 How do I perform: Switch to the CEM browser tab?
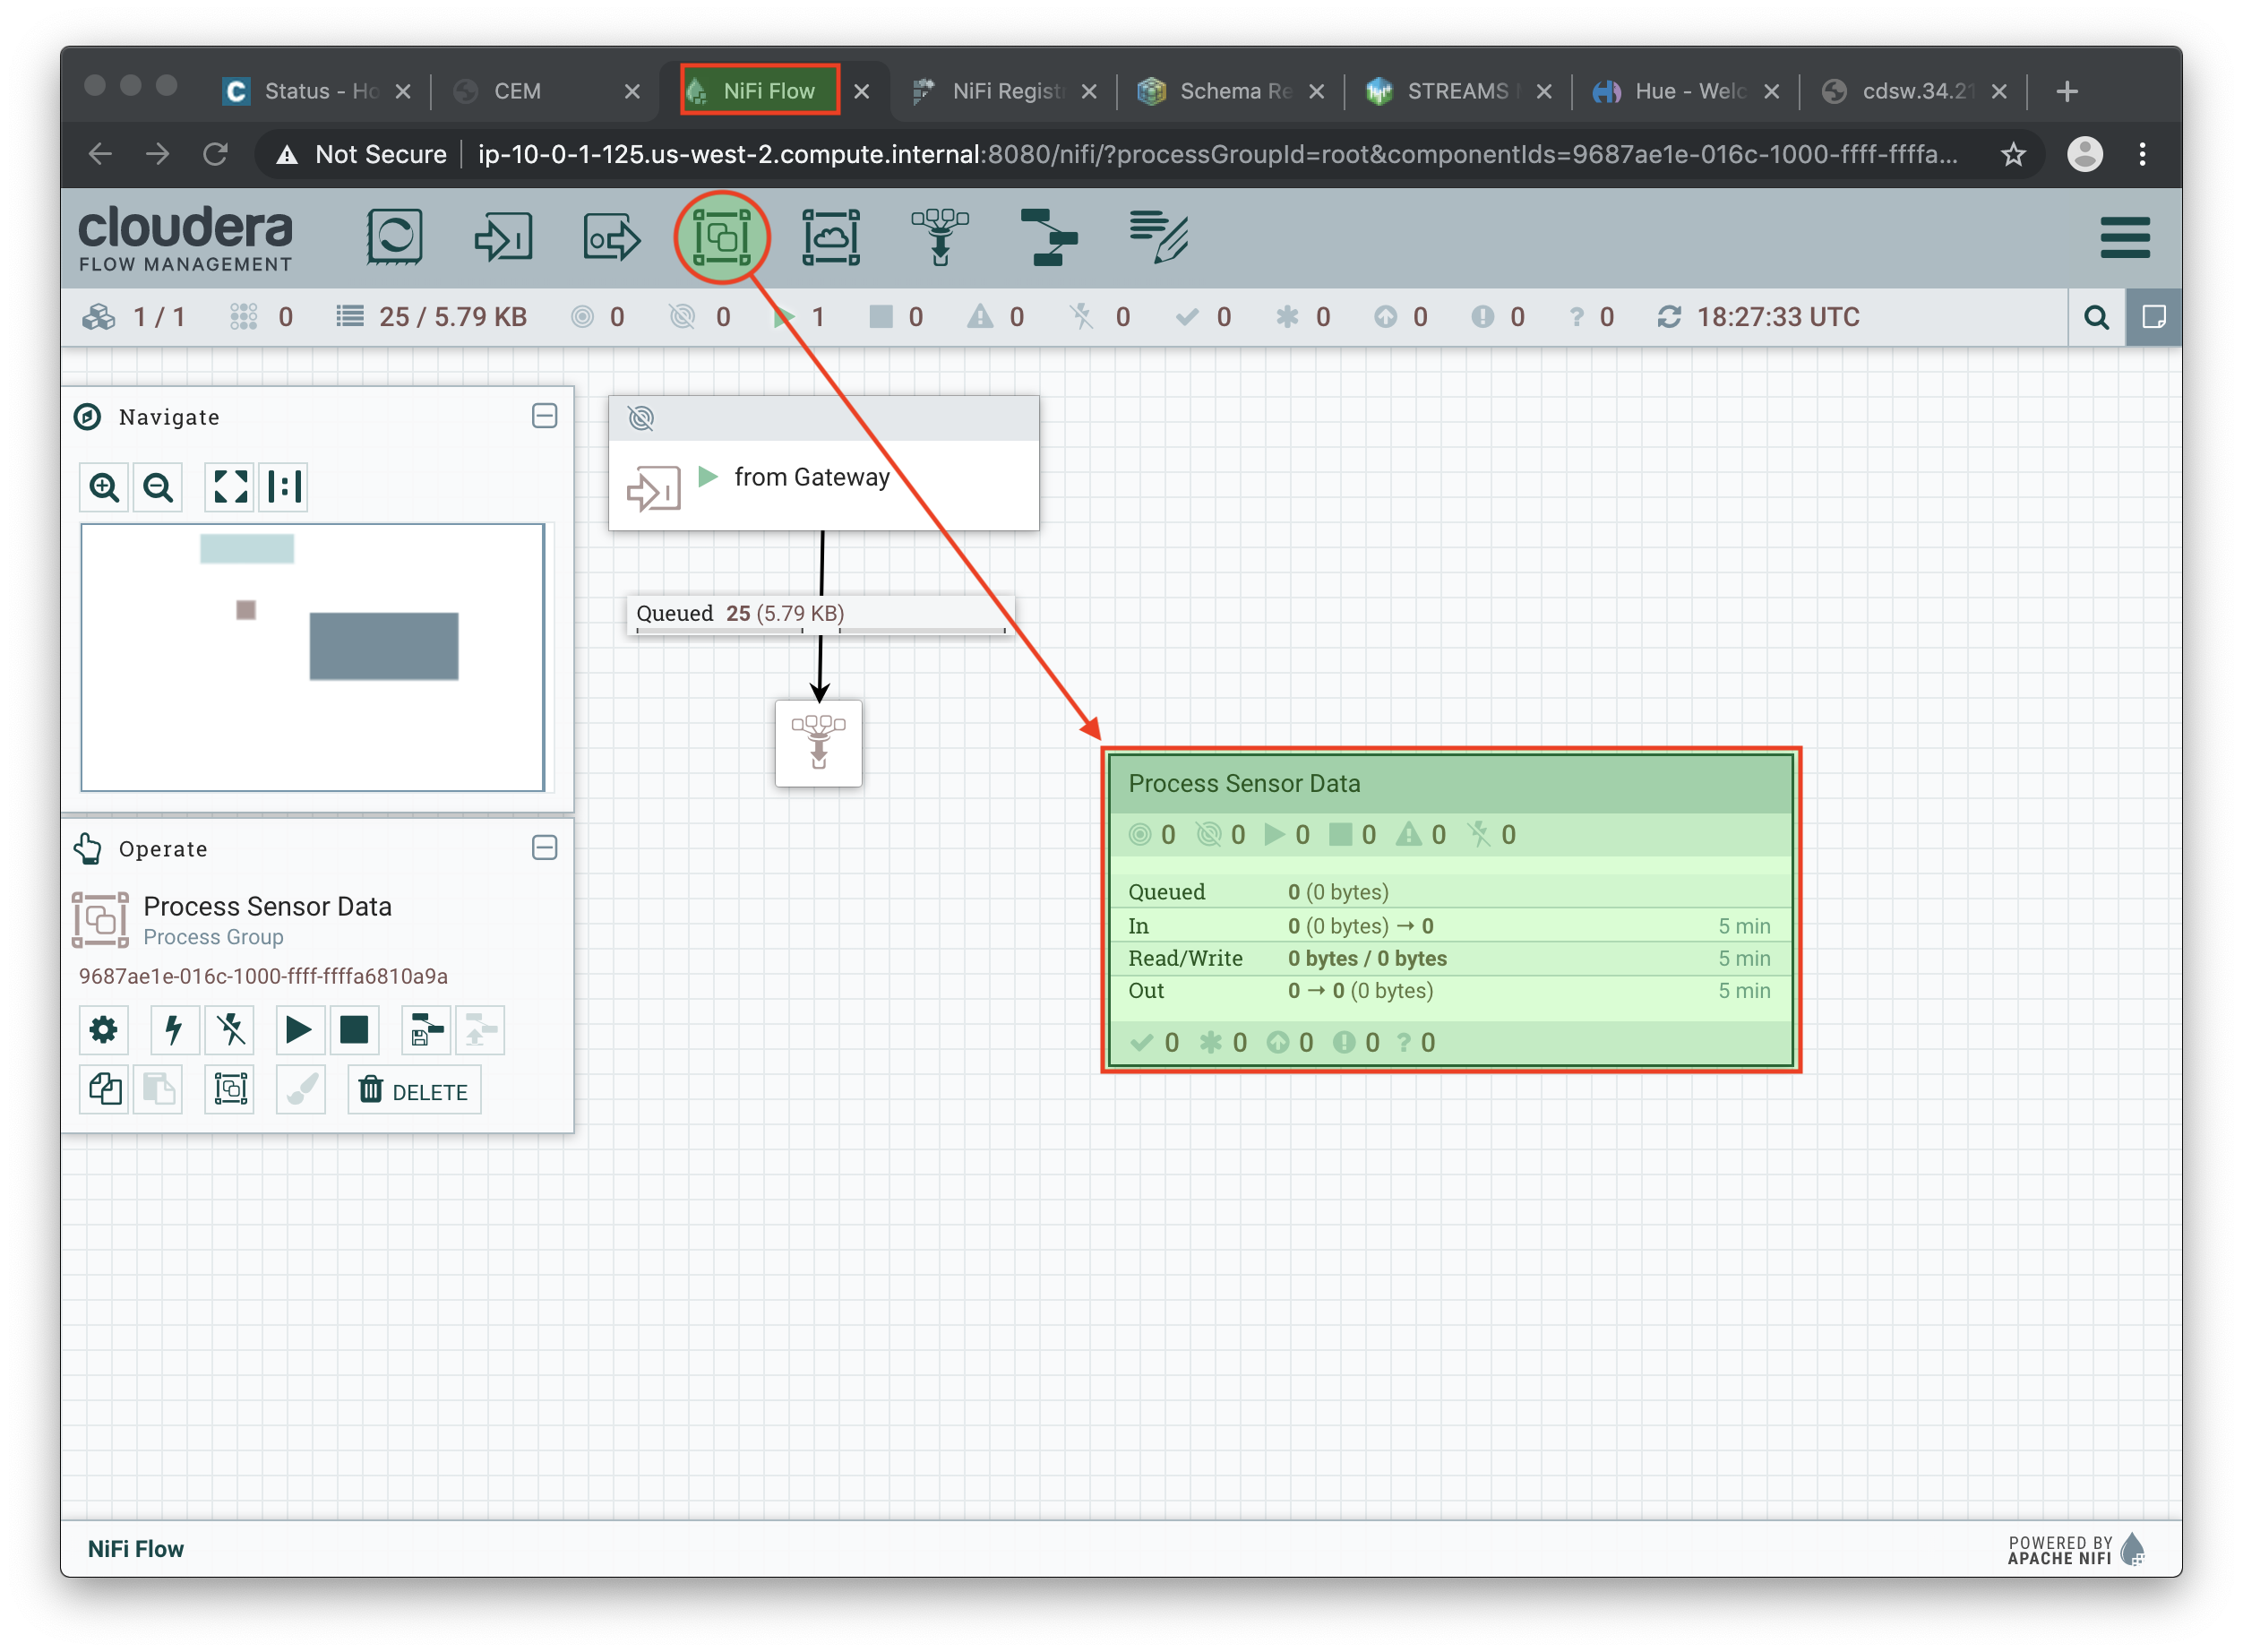pyautogui.click(x=517, y=91)
